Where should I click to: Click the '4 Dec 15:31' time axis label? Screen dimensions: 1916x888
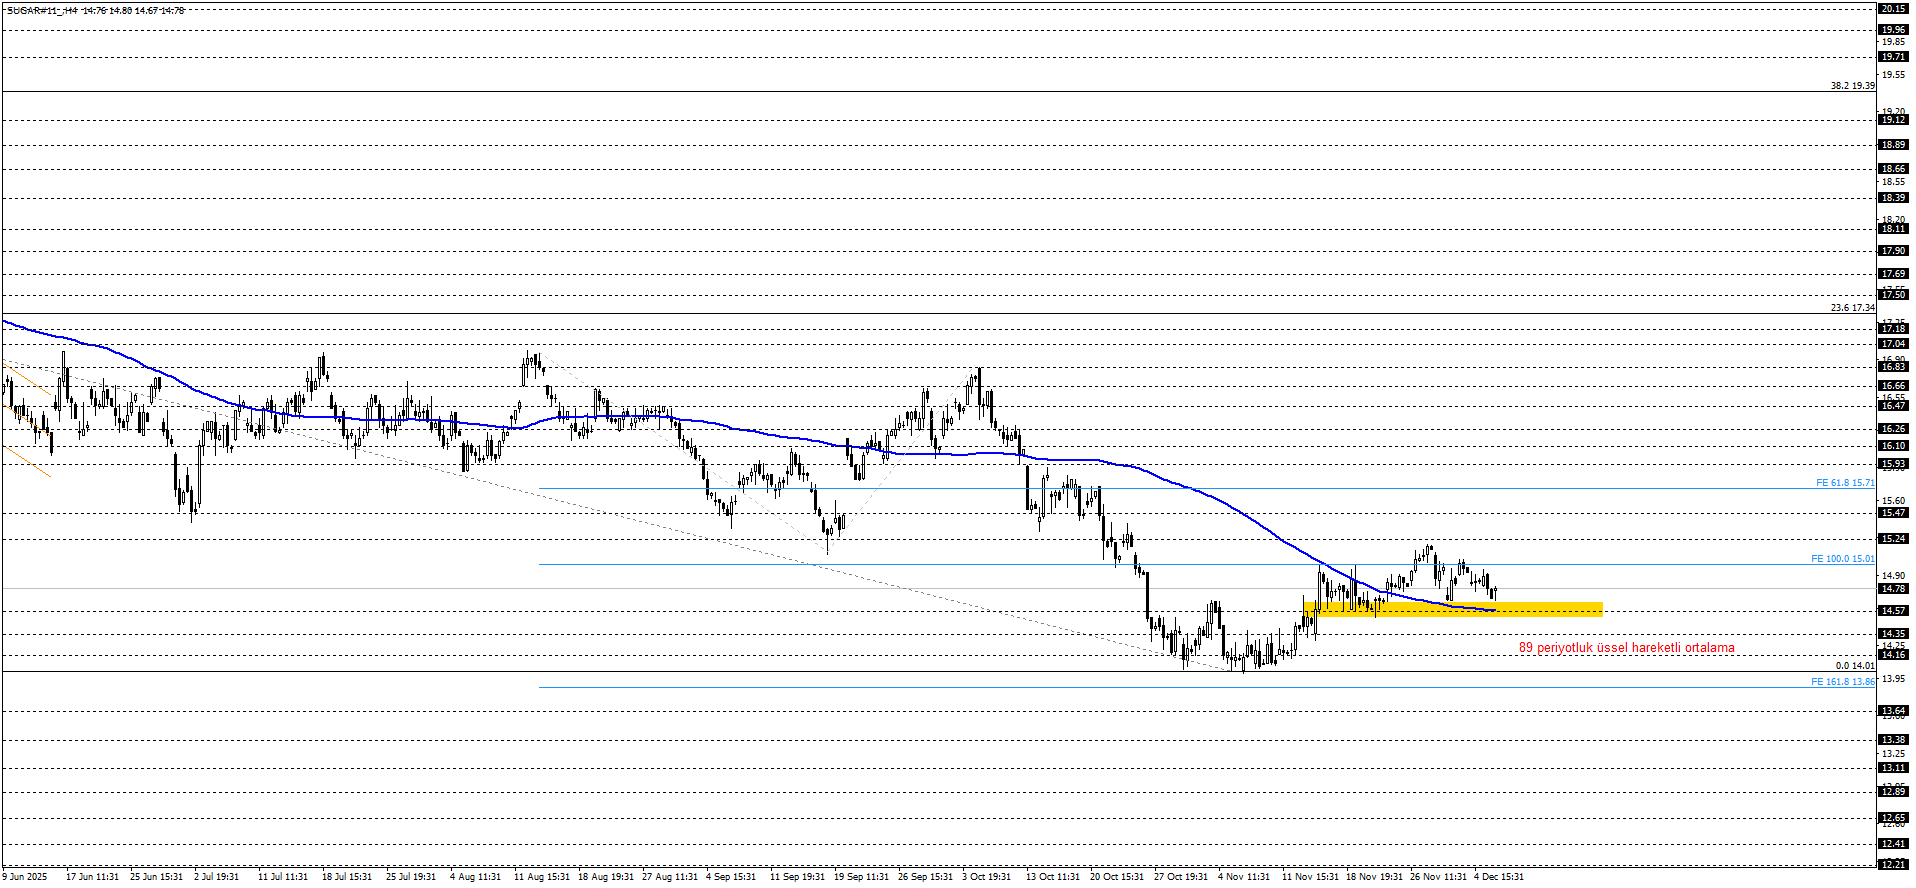point(1499,877)
